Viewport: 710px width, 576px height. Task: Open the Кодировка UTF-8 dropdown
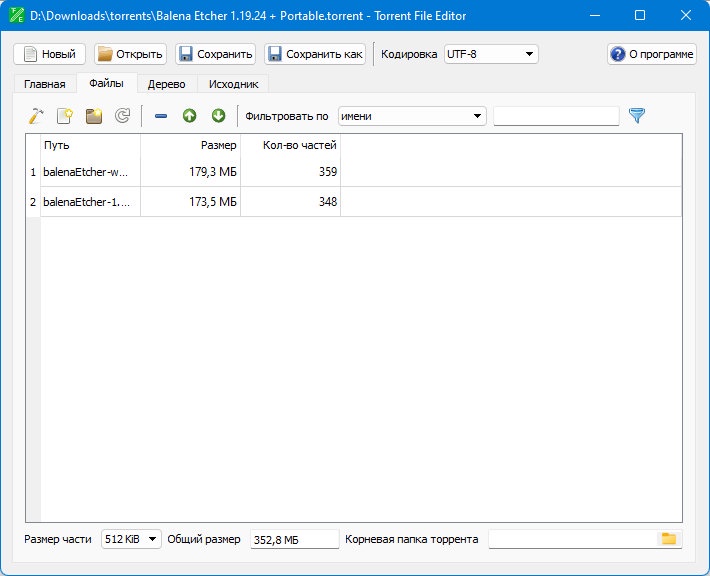pyautogui.click(x=491, y=54)
